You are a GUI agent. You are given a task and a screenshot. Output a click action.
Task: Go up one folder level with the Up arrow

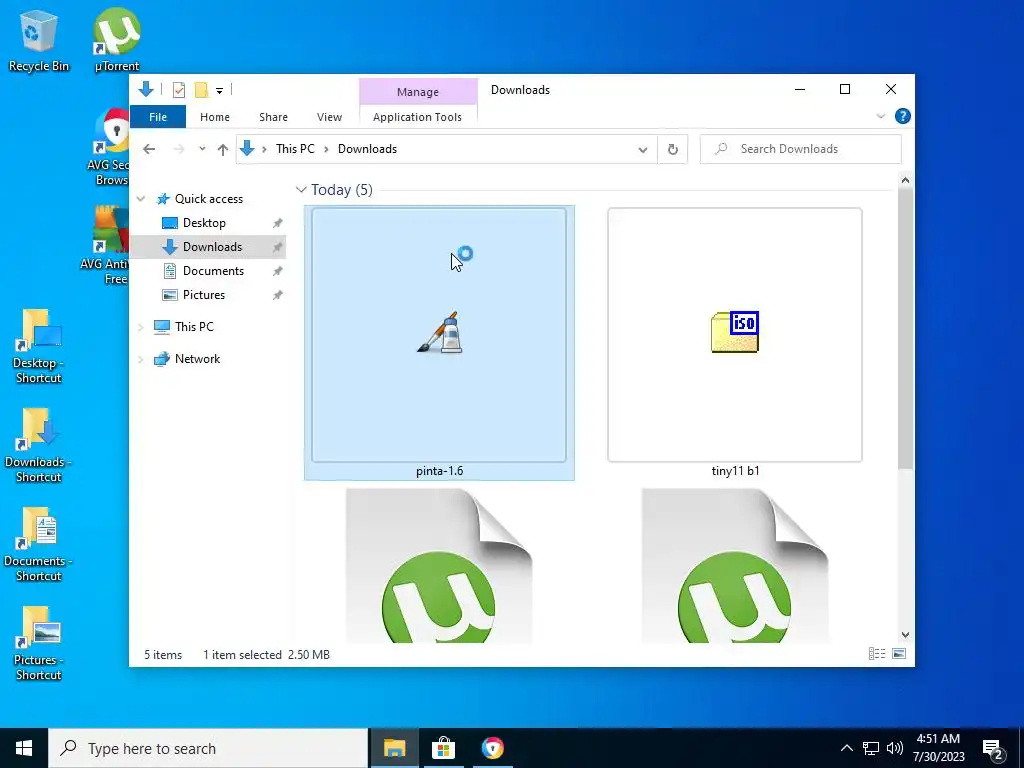pyautogui.click(x=223, y=150)
